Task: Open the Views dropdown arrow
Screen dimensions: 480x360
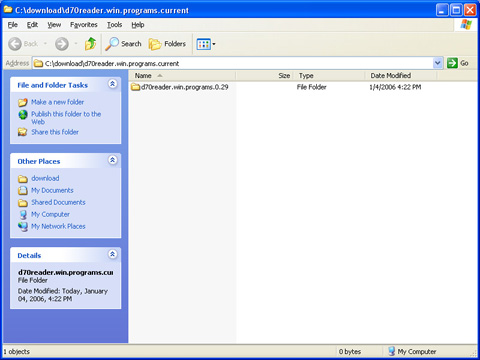Action: 214,44
